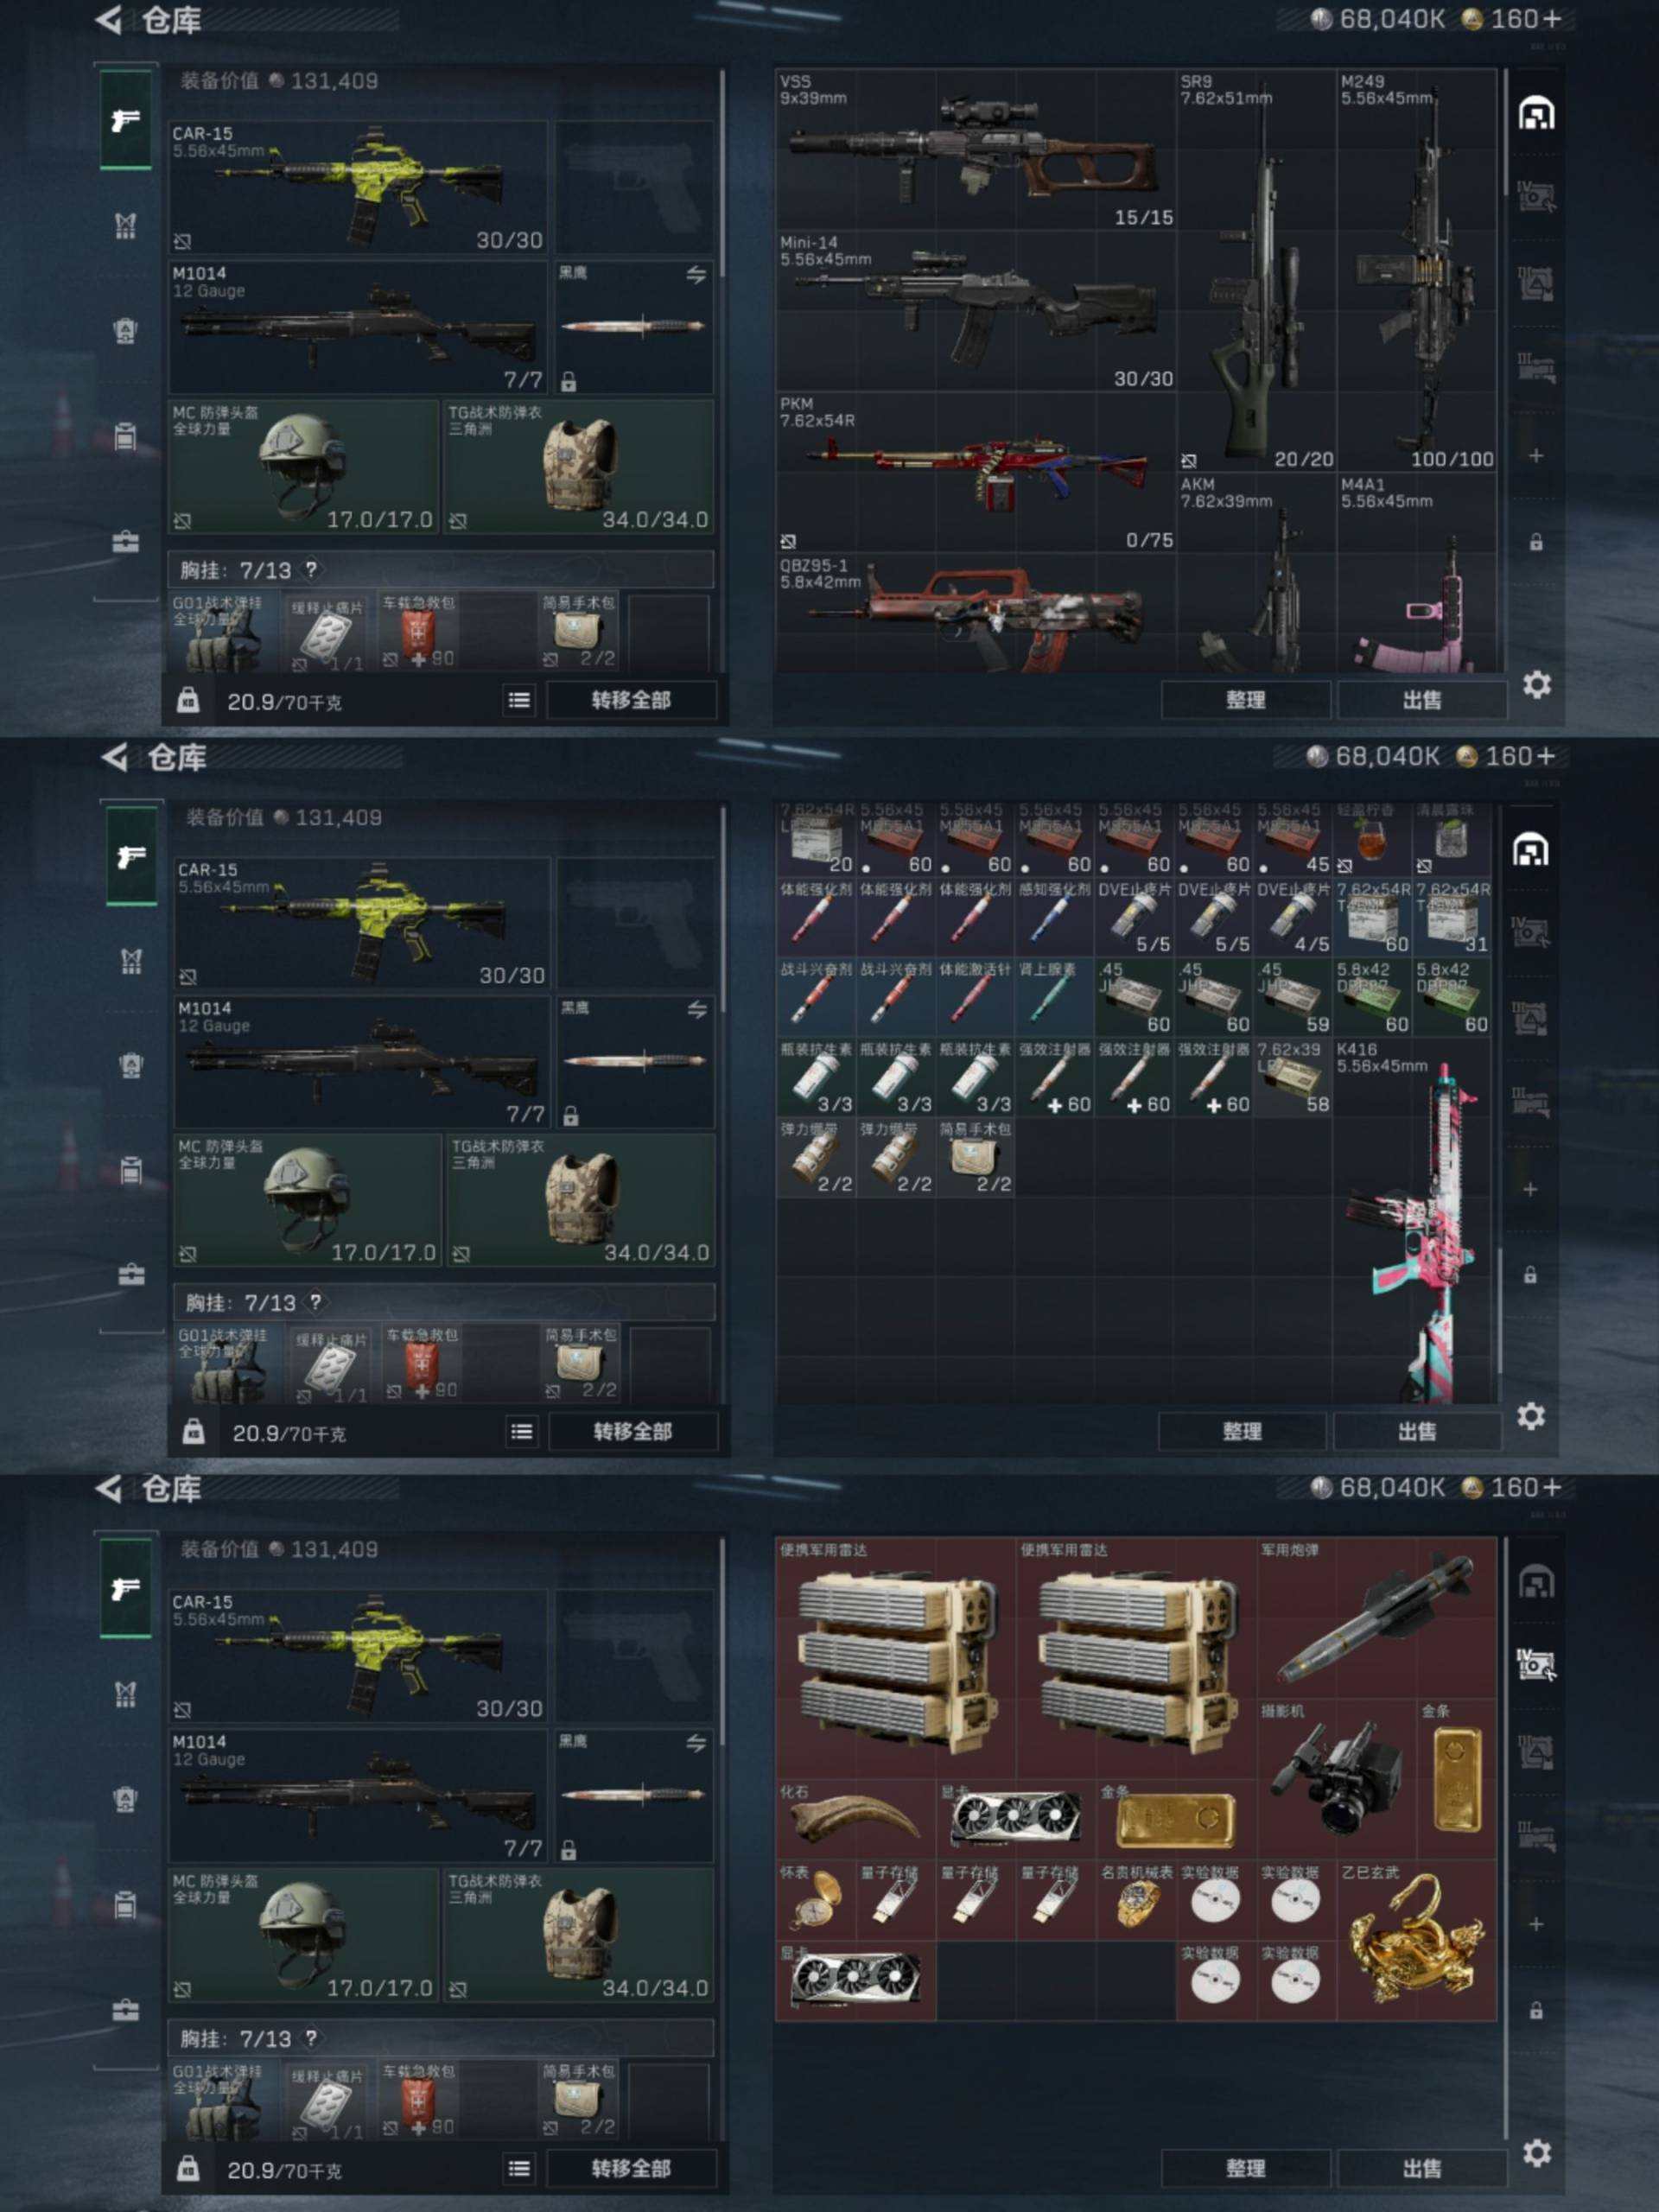
Task: Open the 胸挂 help question mark beside the weapons stash
Action: [x=311, y=570]
